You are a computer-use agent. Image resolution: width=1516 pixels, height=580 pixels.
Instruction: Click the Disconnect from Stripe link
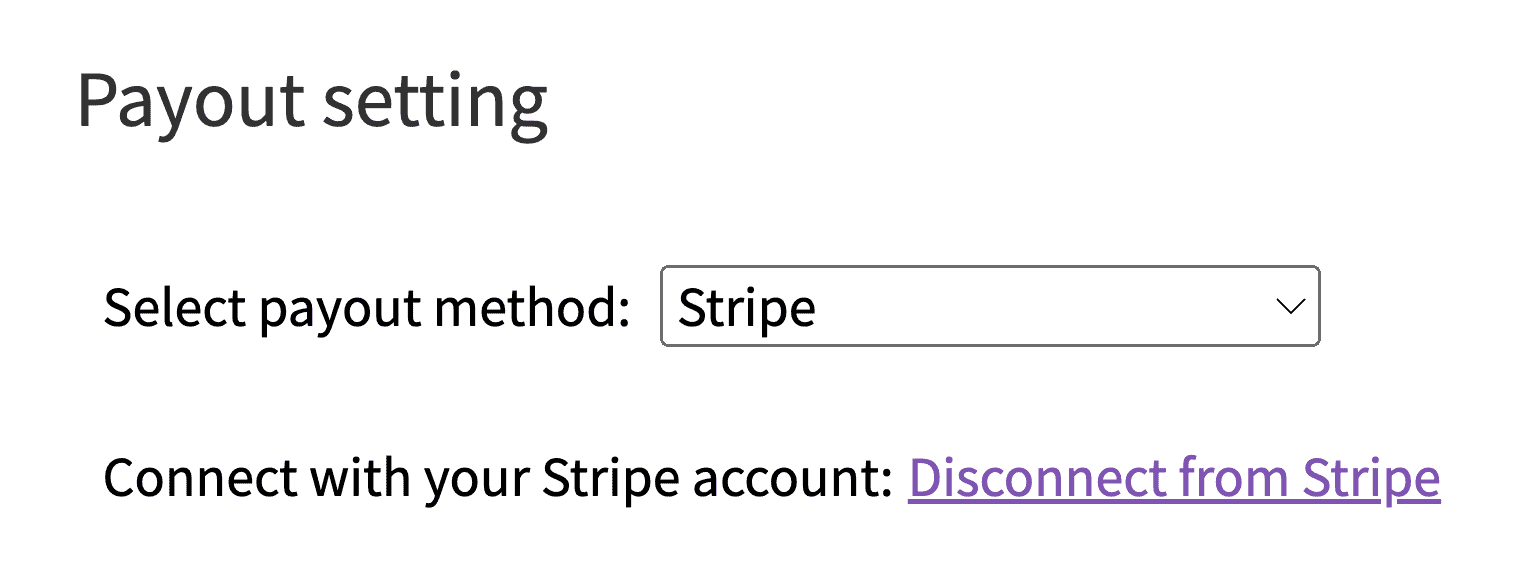(x=1174, y=479)
